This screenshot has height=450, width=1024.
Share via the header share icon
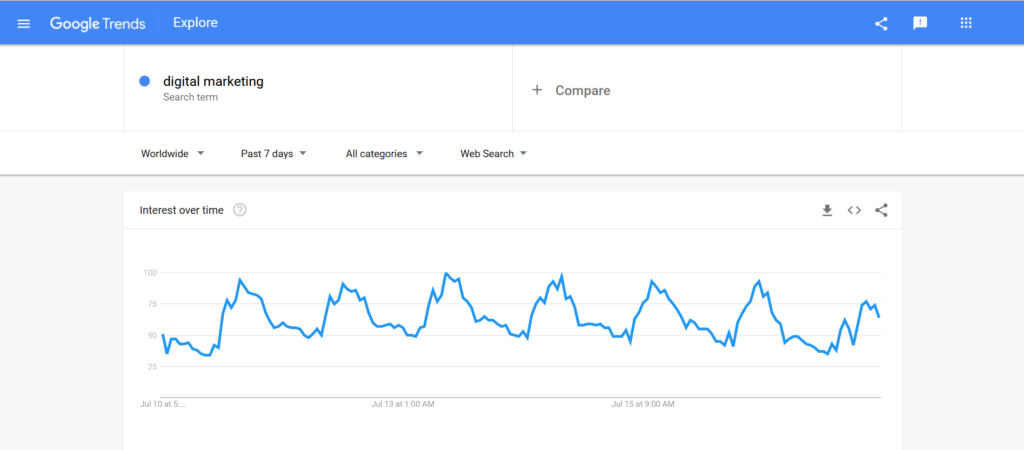point(881,24)
